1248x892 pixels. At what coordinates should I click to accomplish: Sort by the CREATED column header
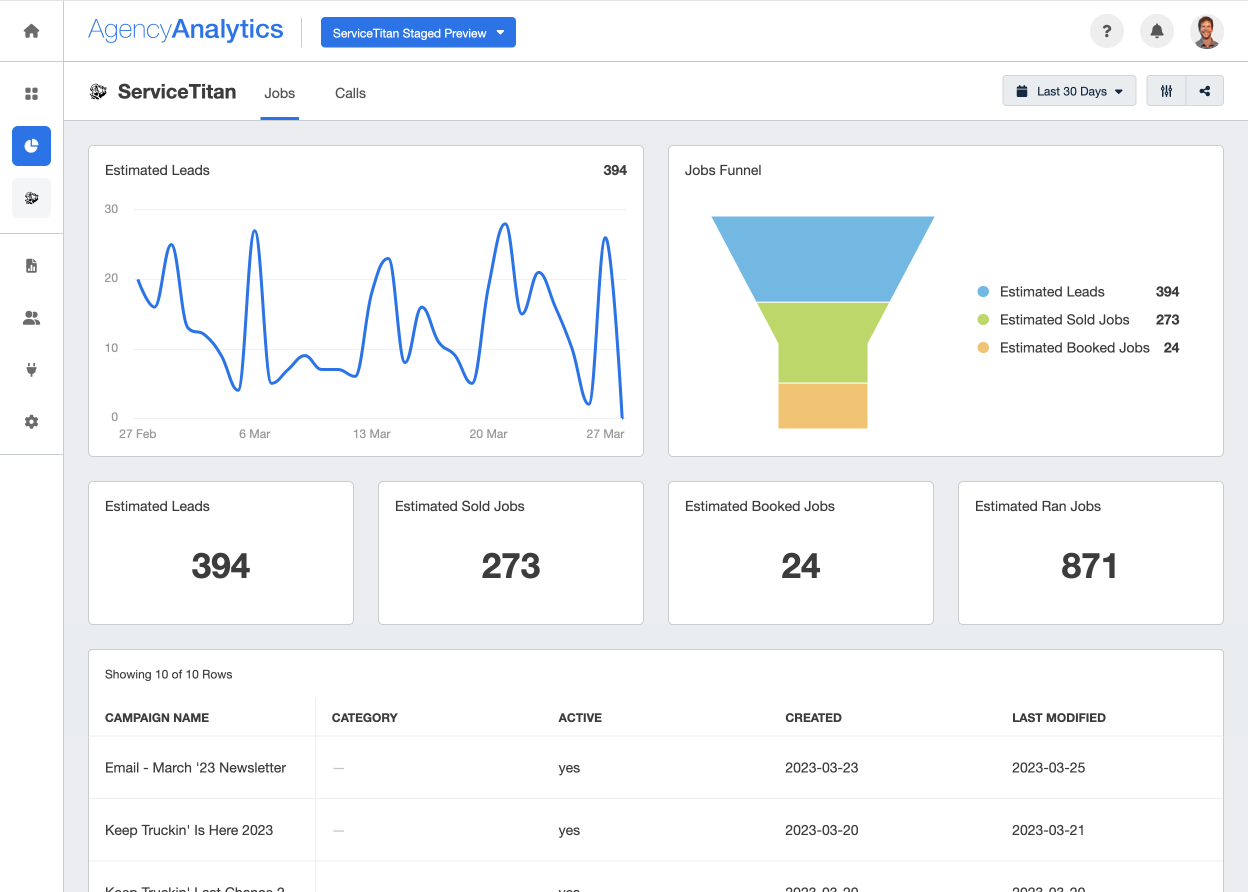point(813,718)
